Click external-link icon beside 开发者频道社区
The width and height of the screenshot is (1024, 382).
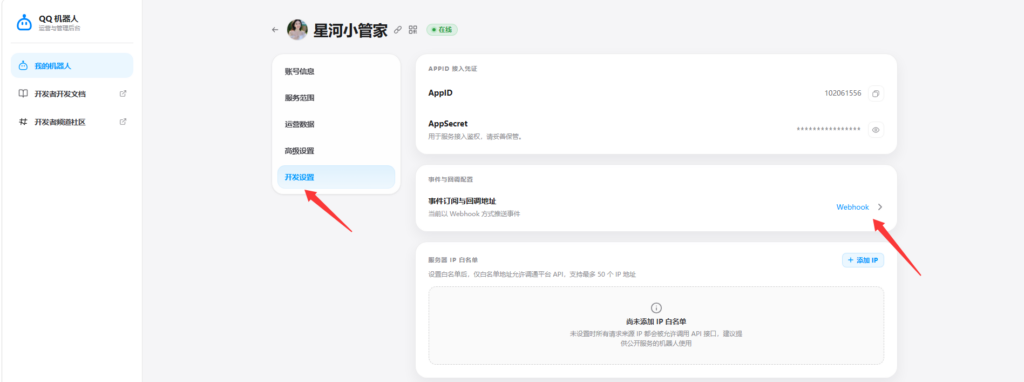pos(123,121)
